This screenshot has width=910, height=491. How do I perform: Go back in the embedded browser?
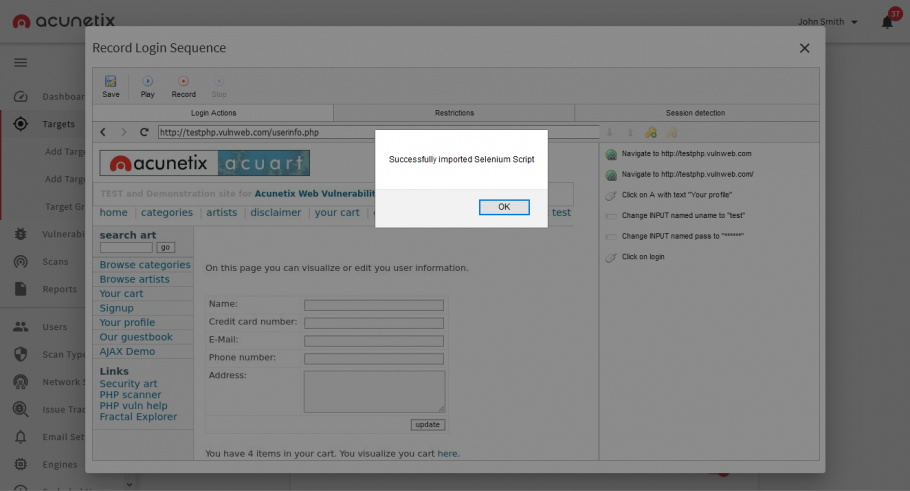pos(103,132)
